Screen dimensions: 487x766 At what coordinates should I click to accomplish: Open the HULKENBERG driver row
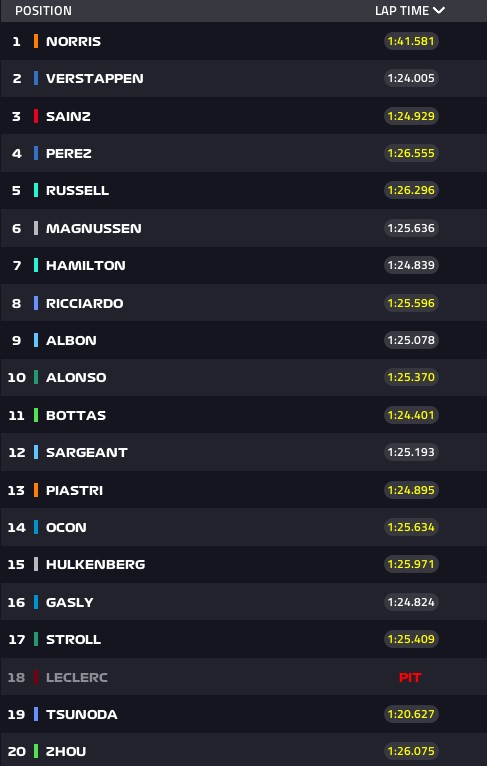click(243, 564)
